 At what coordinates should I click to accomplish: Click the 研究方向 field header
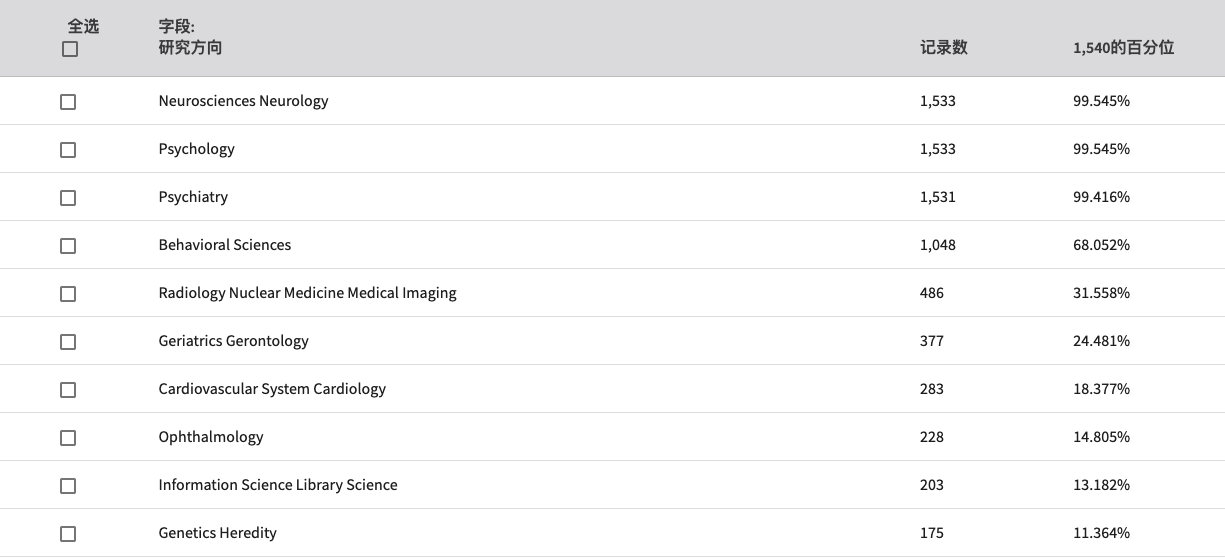(x=190, y=47)
